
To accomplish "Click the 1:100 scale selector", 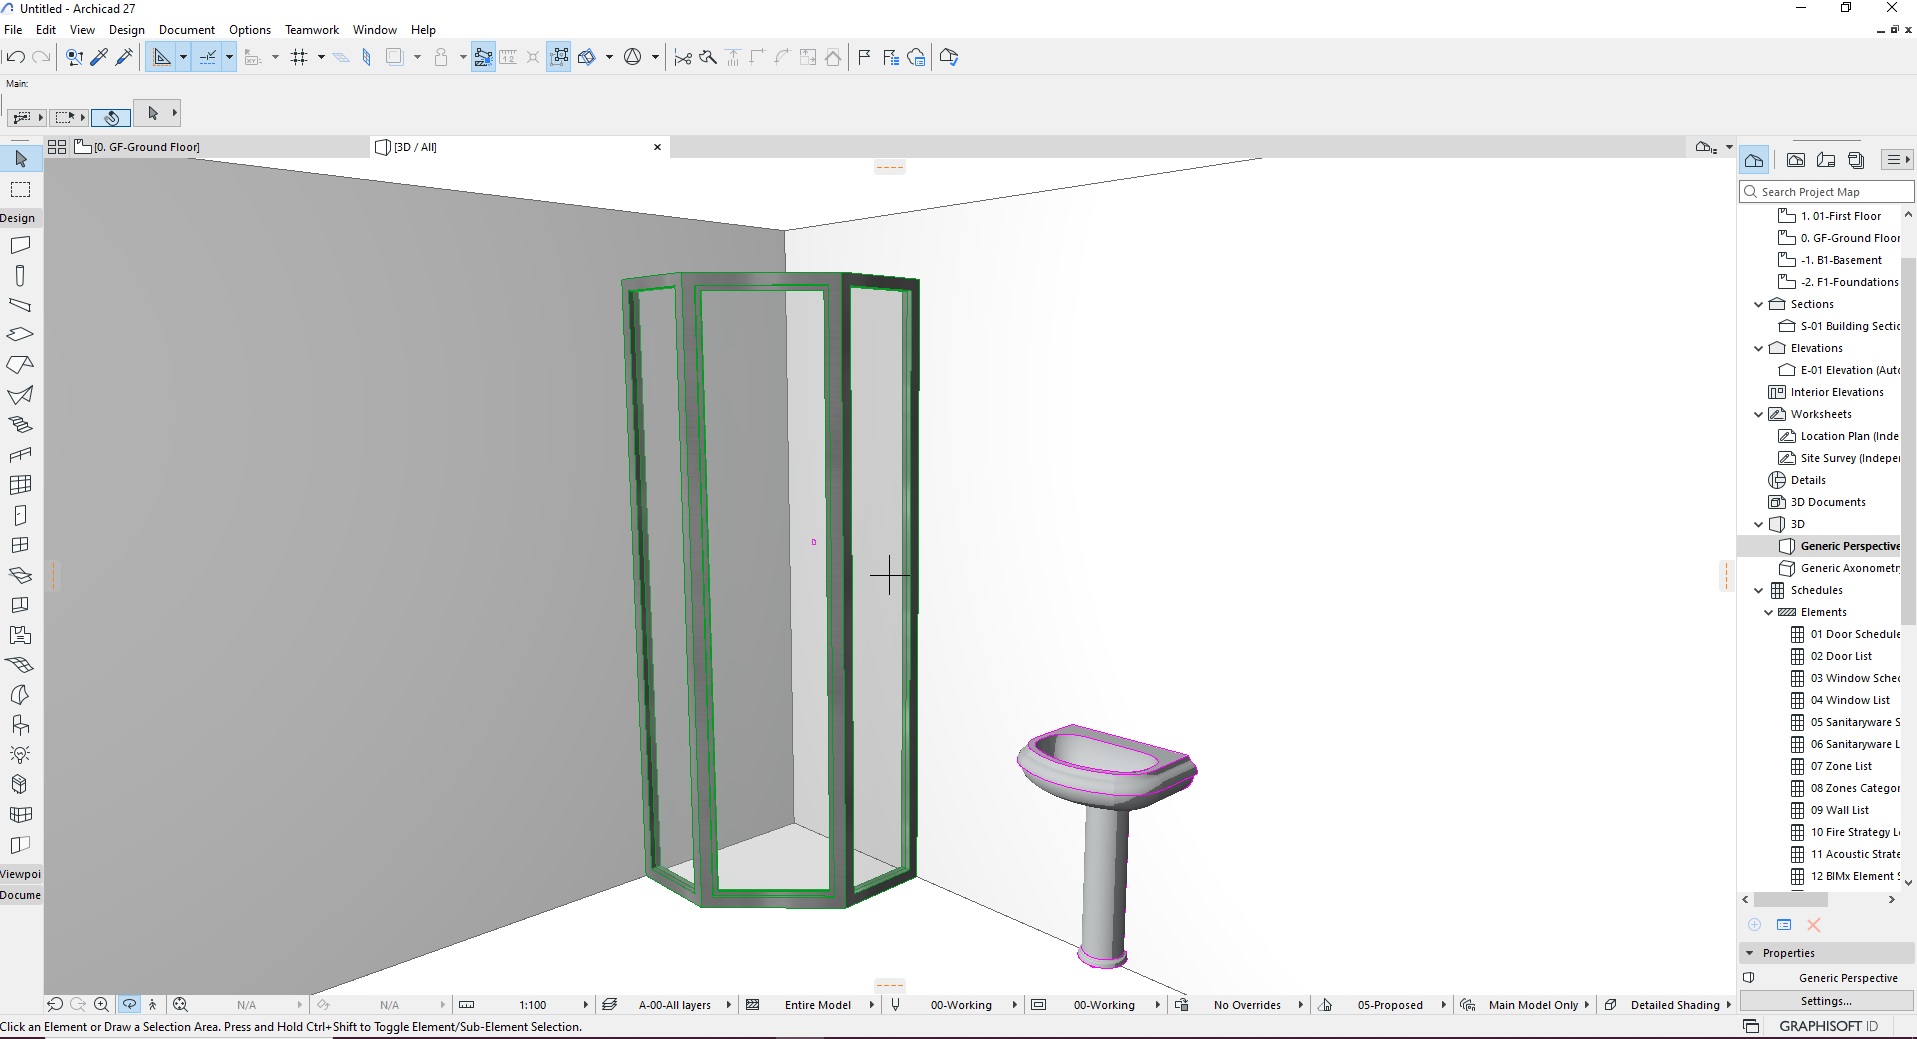I will tap(533, 1005).
